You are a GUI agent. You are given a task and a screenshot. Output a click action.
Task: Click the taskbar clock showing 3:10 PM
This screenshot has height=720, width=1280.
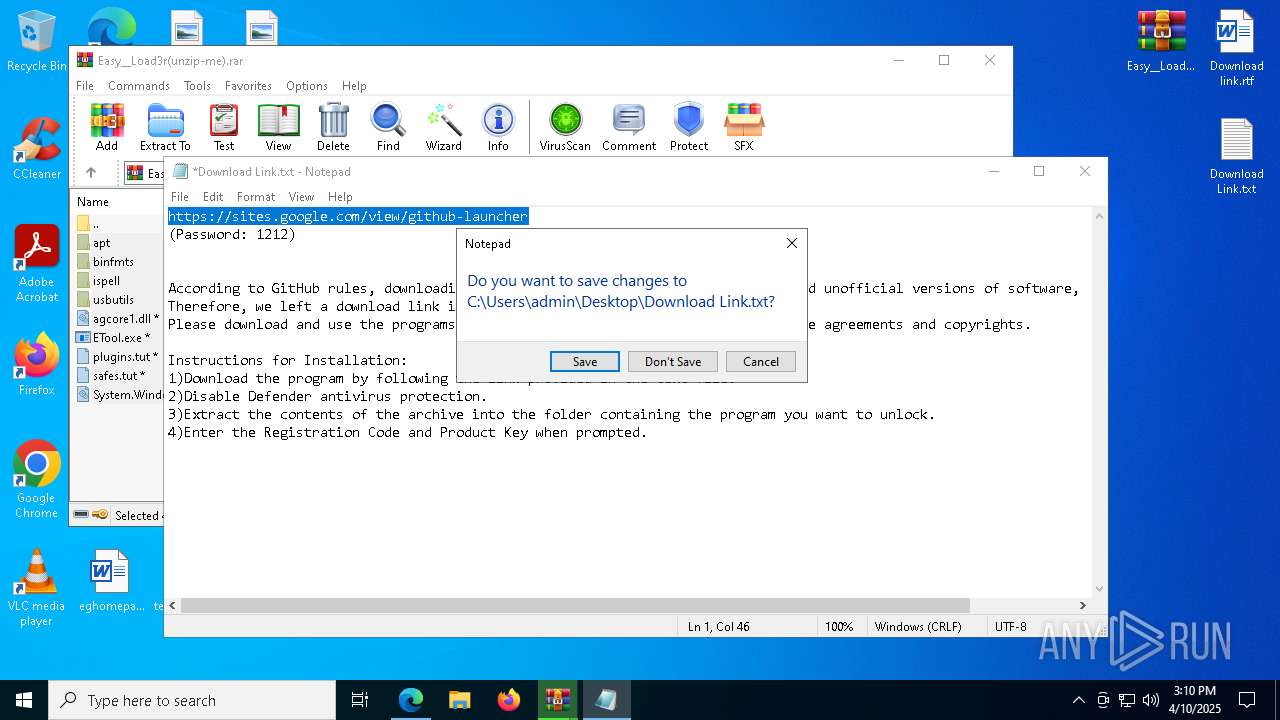pos(1195,700)
